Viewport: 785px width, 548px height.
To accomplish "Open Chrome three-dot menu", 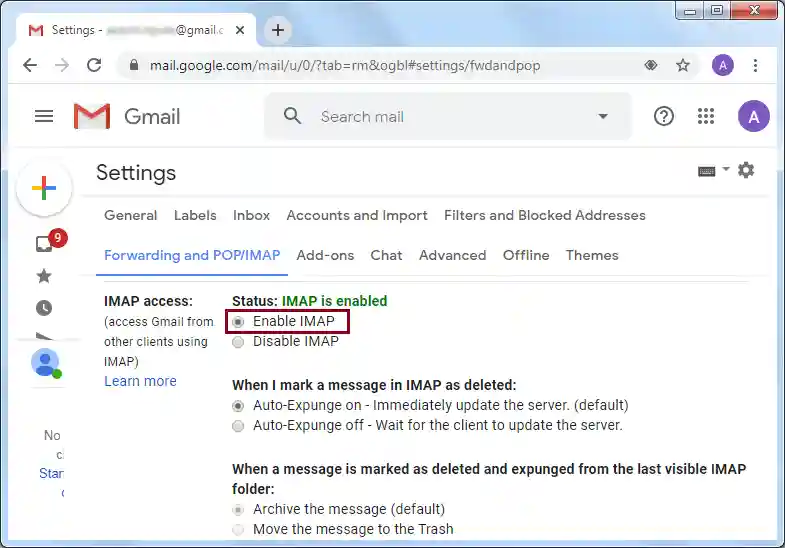I will click(x=755, y=65).
